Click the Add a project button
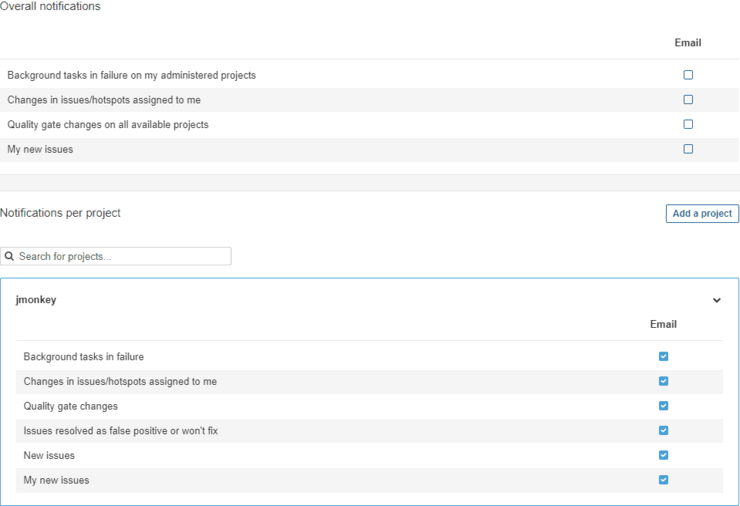Screen dimensions: 740x506 (x=702, y=213)
